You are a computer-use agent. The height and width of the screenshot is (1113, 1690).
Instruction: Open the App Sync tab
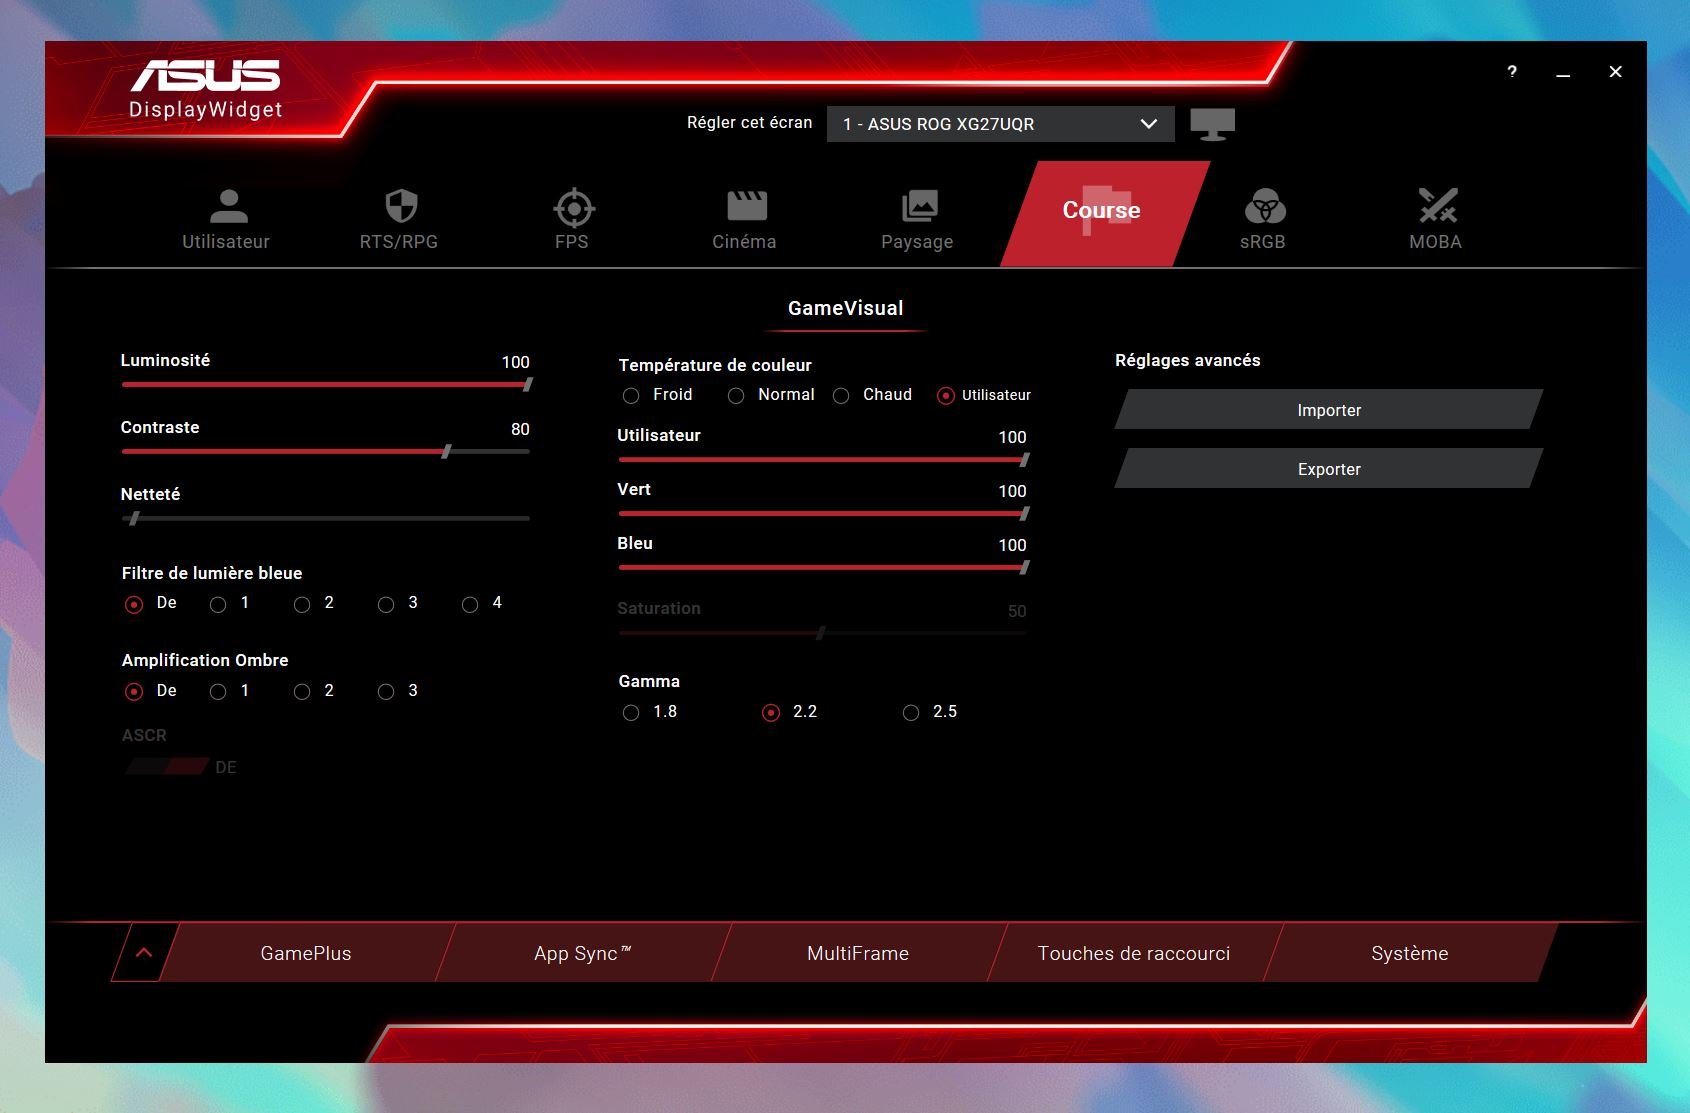pos(582,954)
